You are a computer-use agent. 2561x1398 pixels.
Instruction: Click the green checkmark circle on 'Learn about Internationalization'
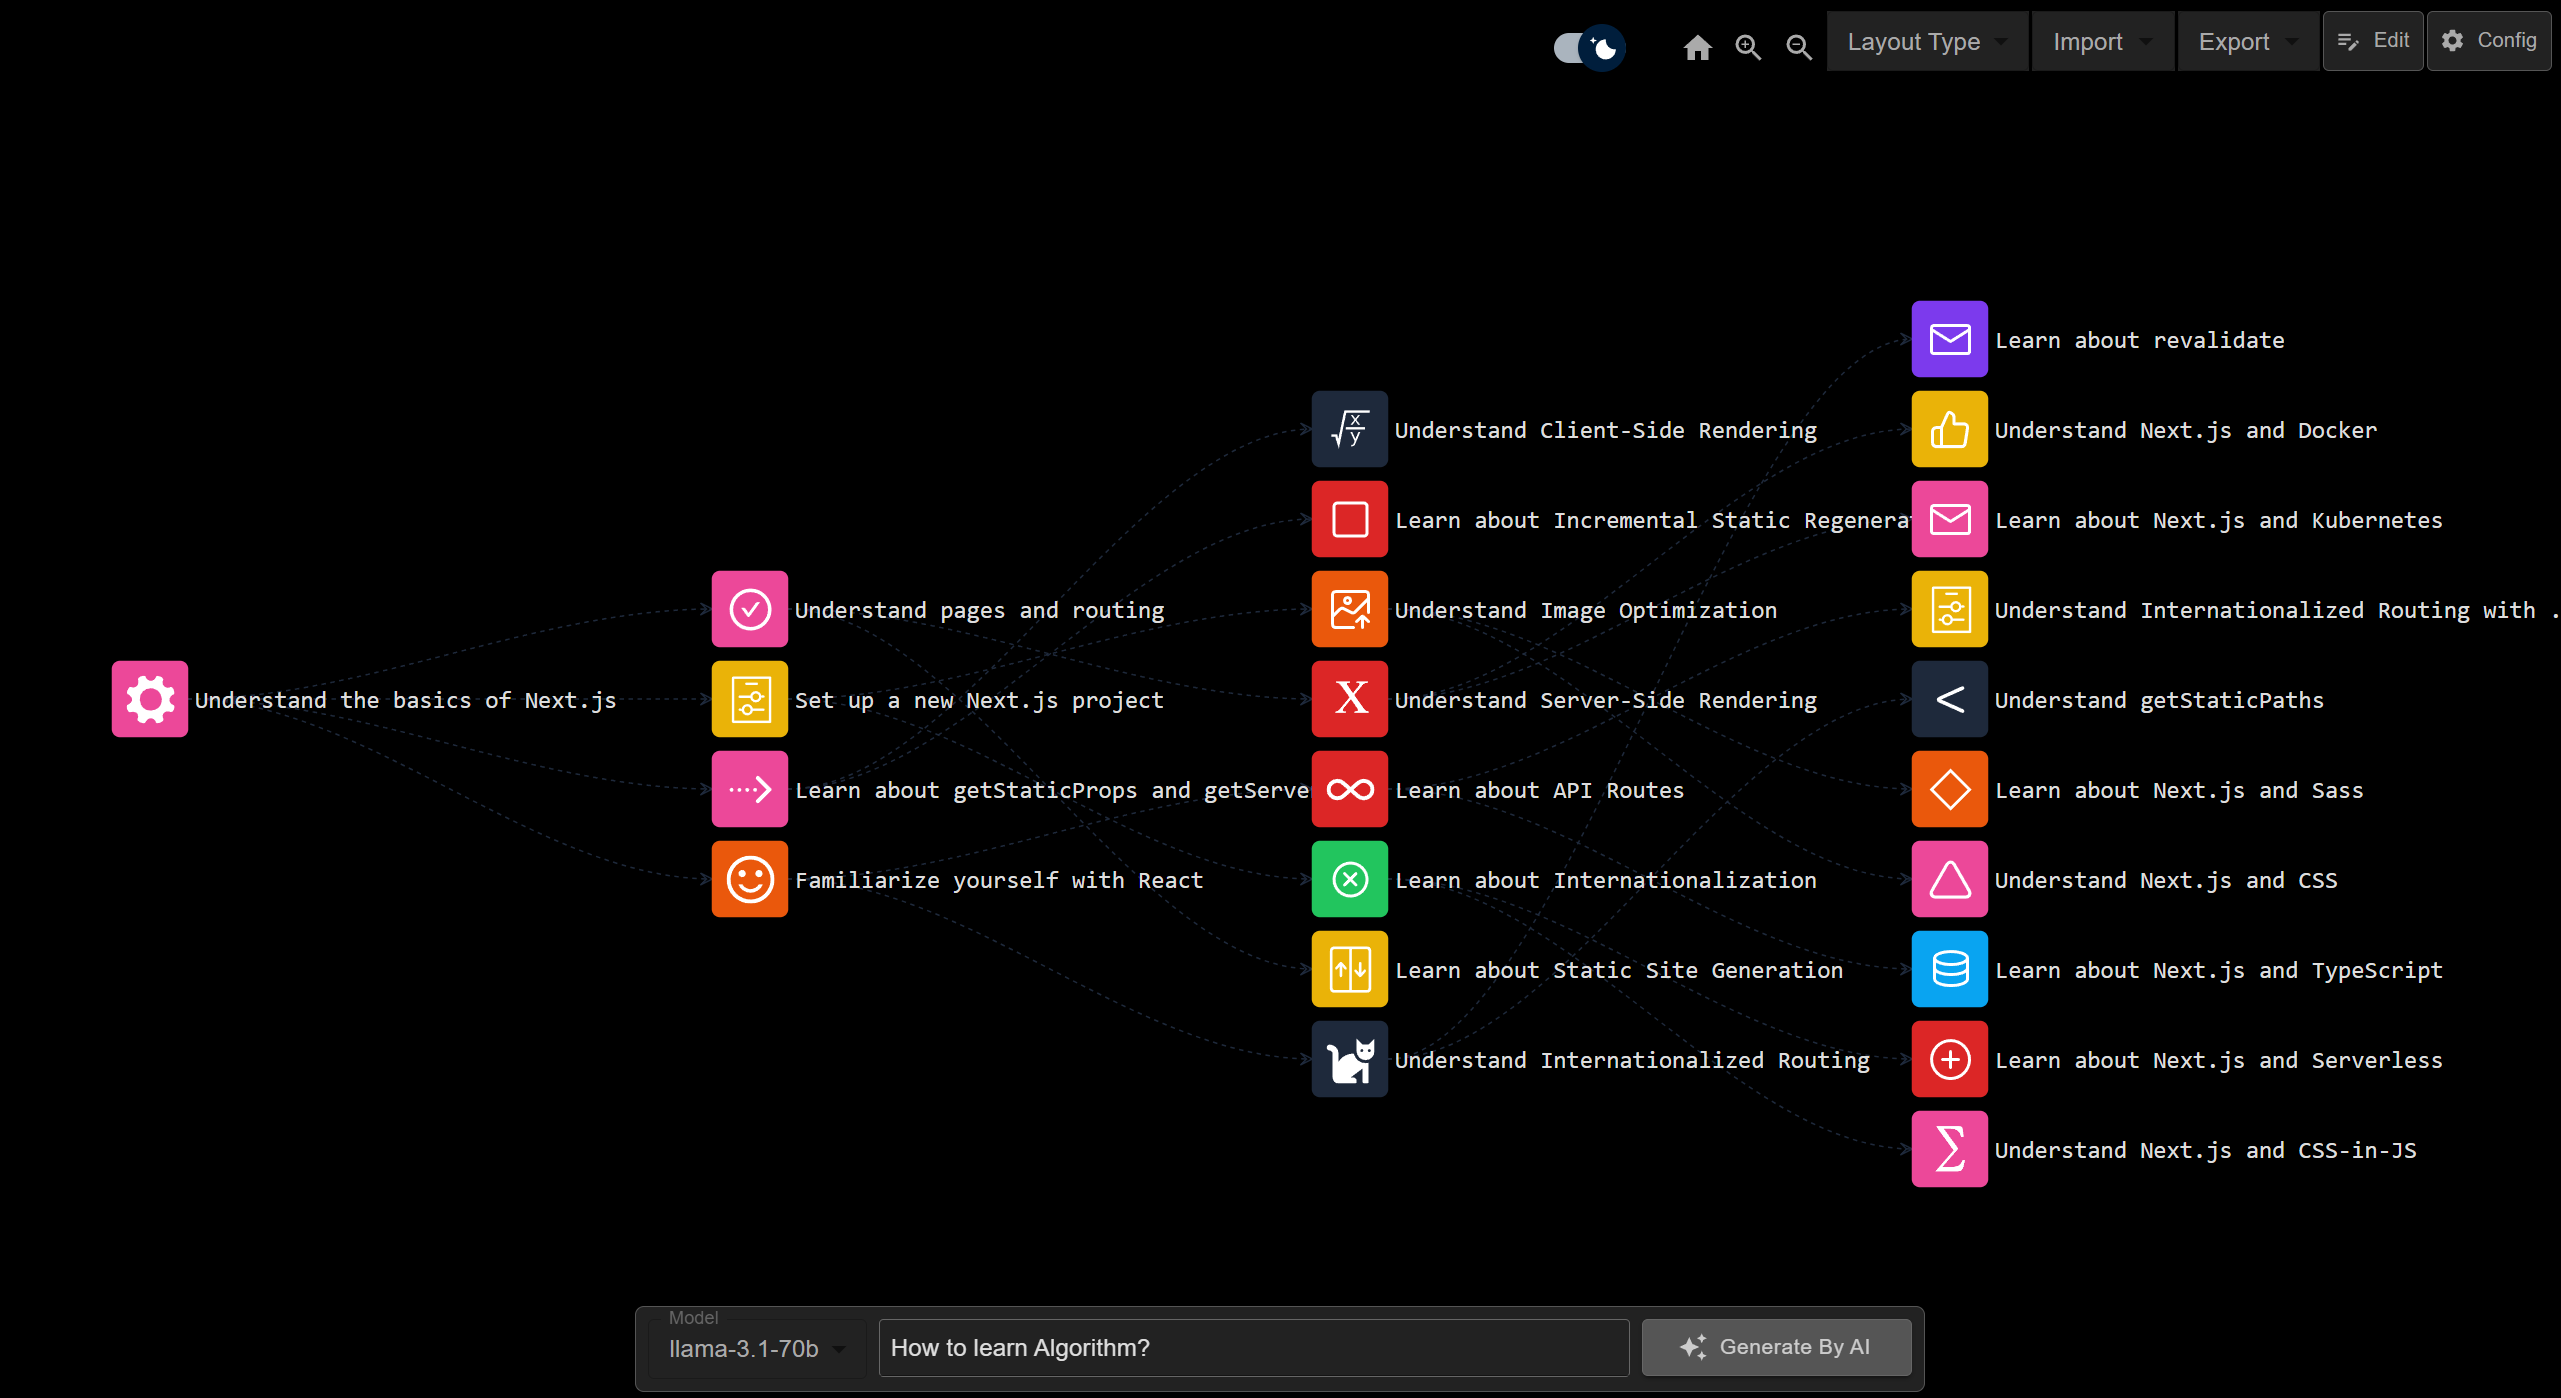1349,880
